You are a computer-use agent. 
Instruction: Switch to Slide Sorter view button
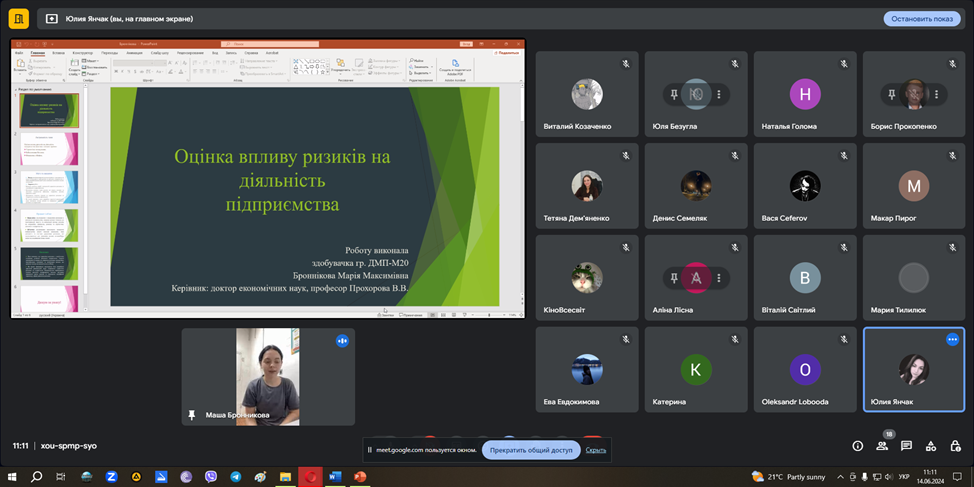[442, 315]
